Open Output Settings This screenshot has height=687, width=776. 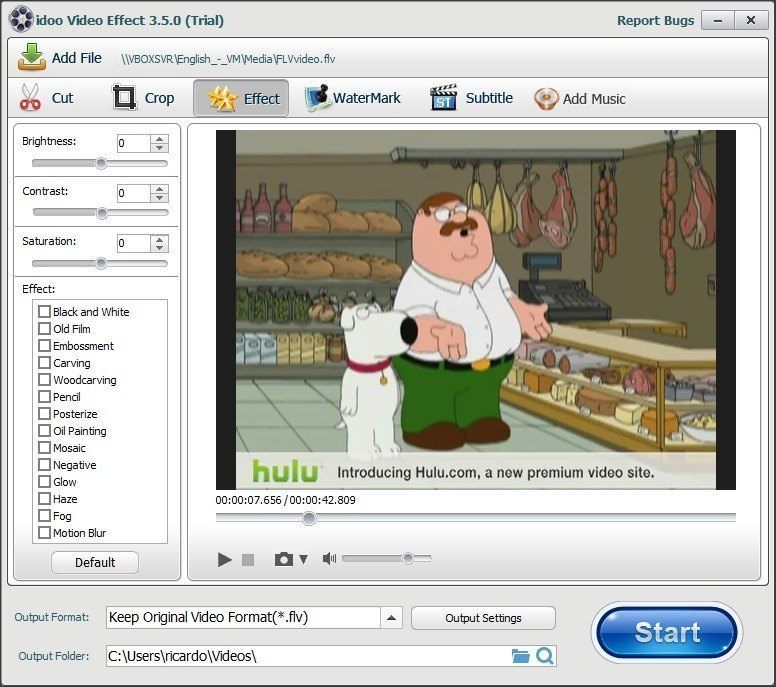(x=483, y=618)
